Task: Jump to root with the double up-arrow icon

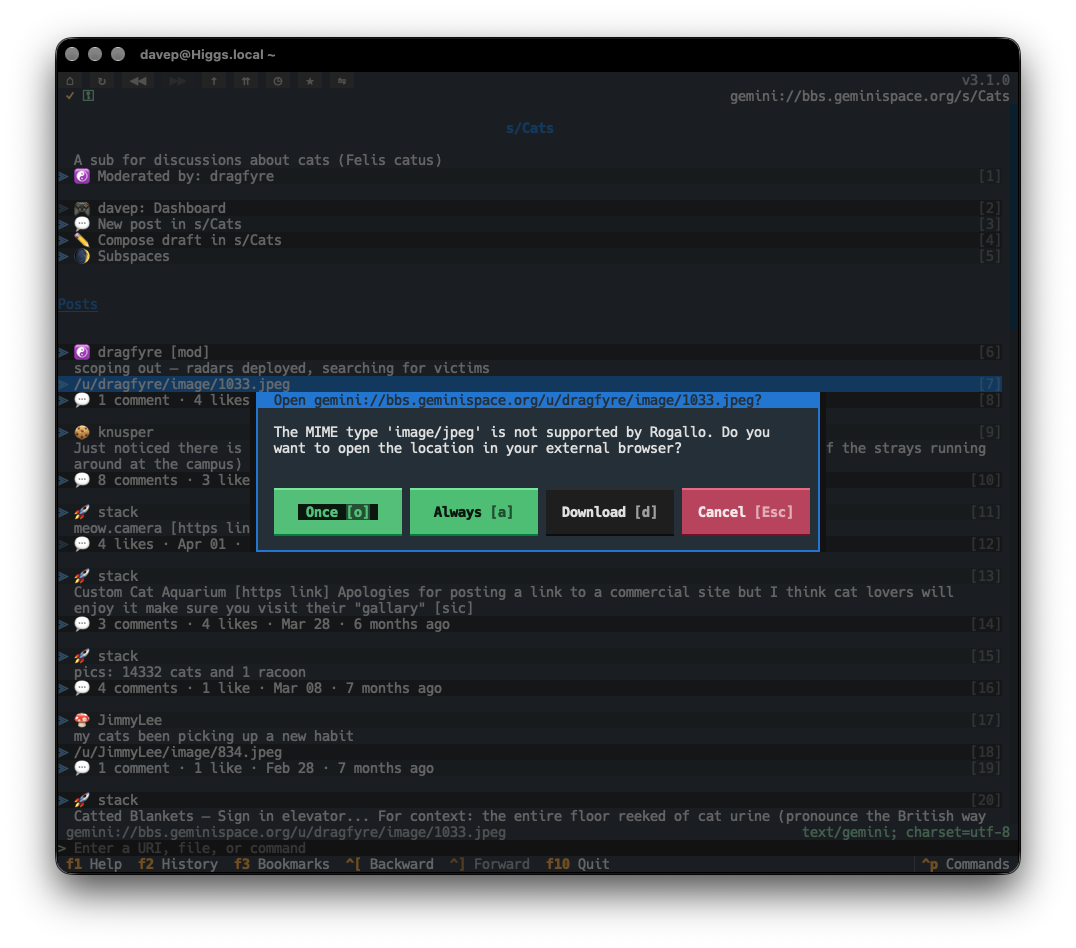Action: point(246,81)
